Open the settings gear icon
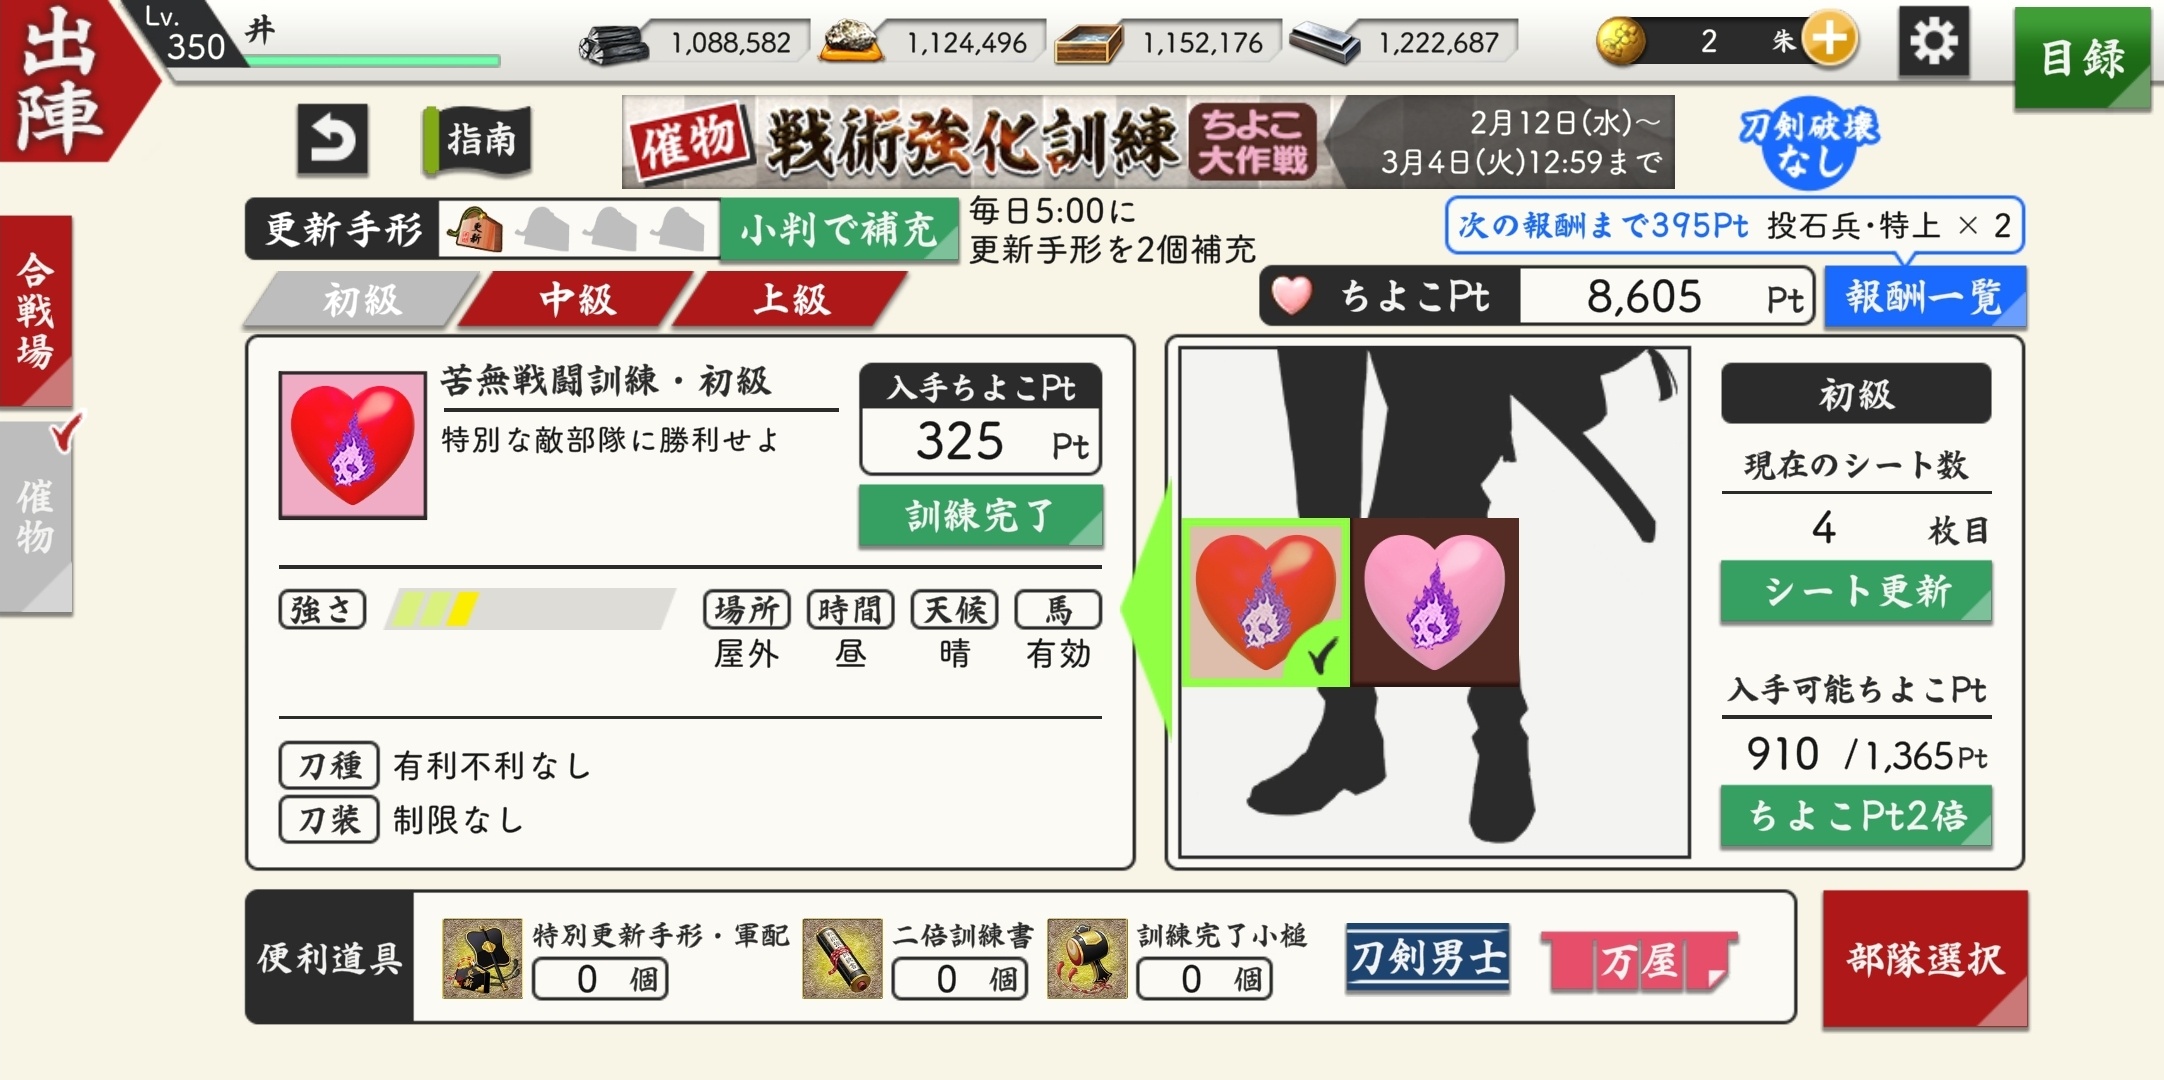 (1934, 42)
